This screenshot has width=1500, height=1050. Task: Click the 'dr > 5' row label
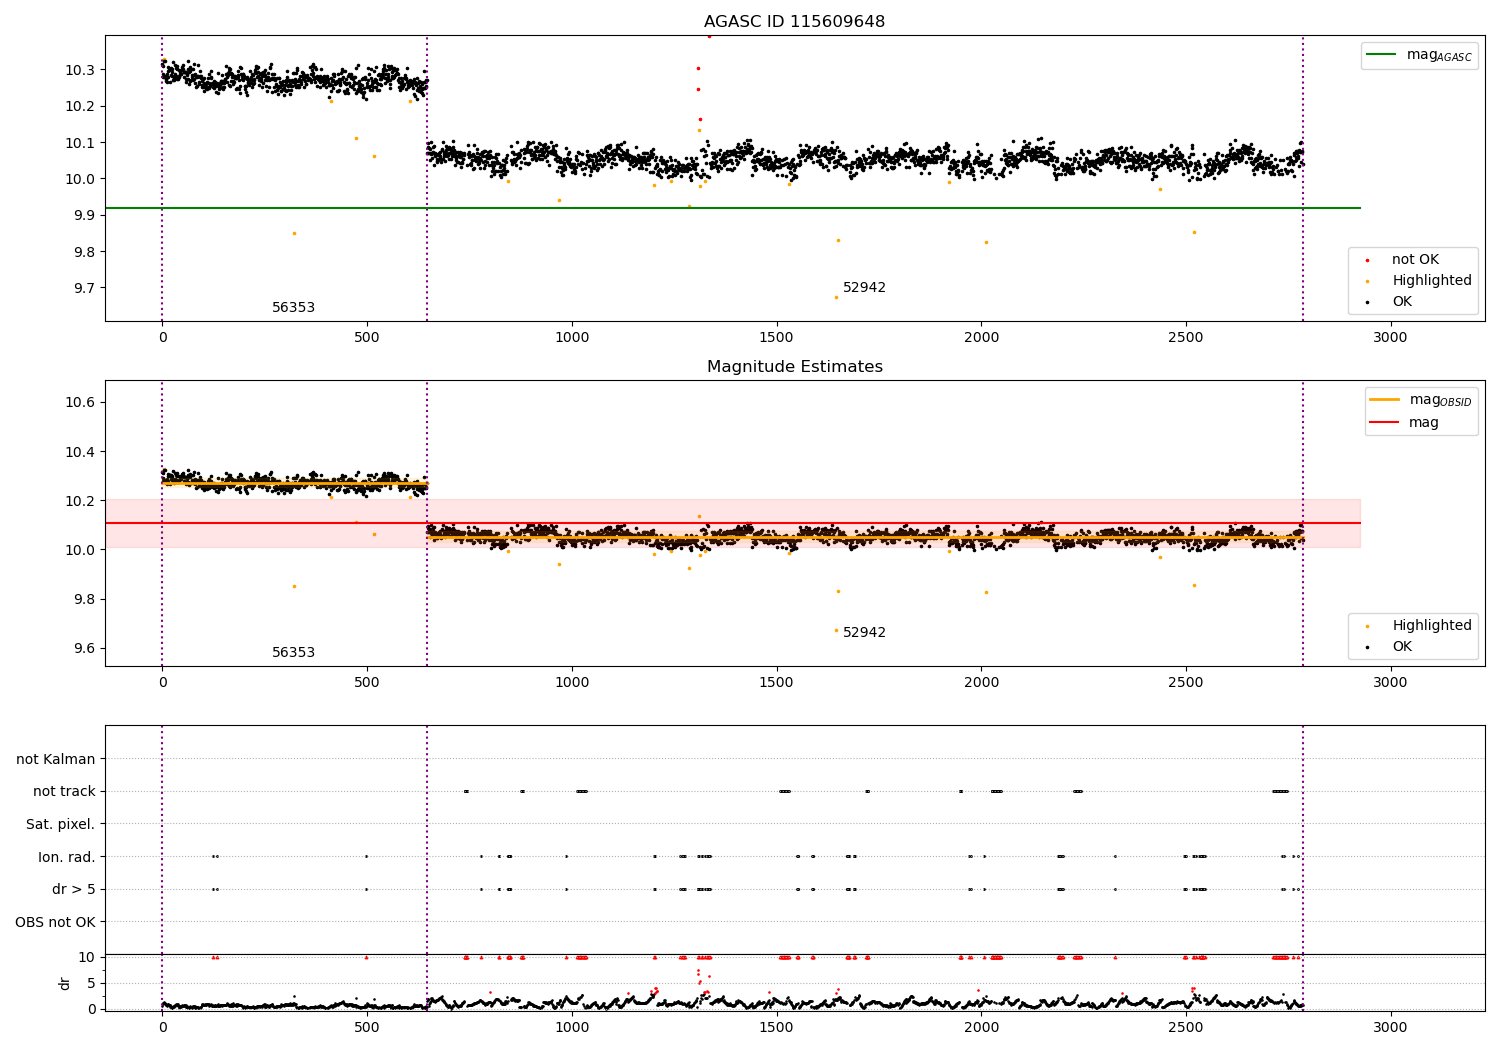pos(74,889)
